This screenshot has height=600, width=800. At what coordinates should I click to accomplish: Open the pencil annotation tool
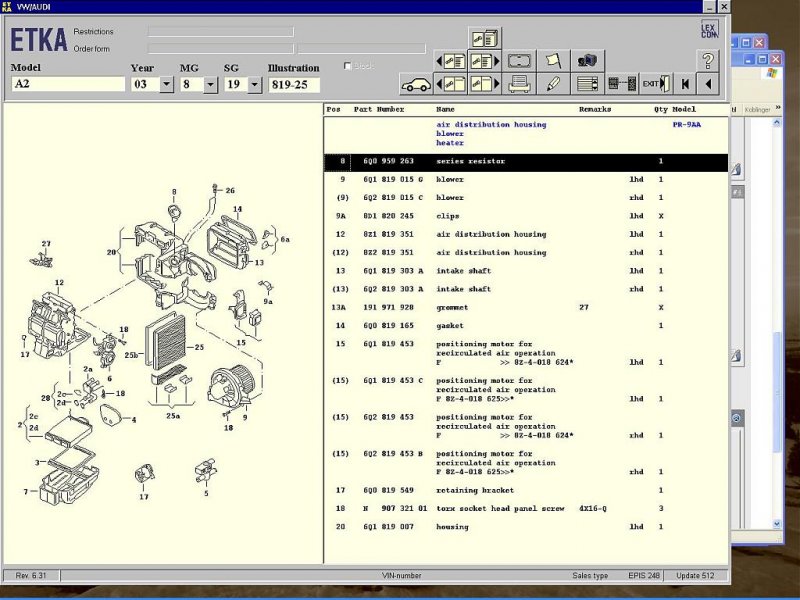(556, 83)
